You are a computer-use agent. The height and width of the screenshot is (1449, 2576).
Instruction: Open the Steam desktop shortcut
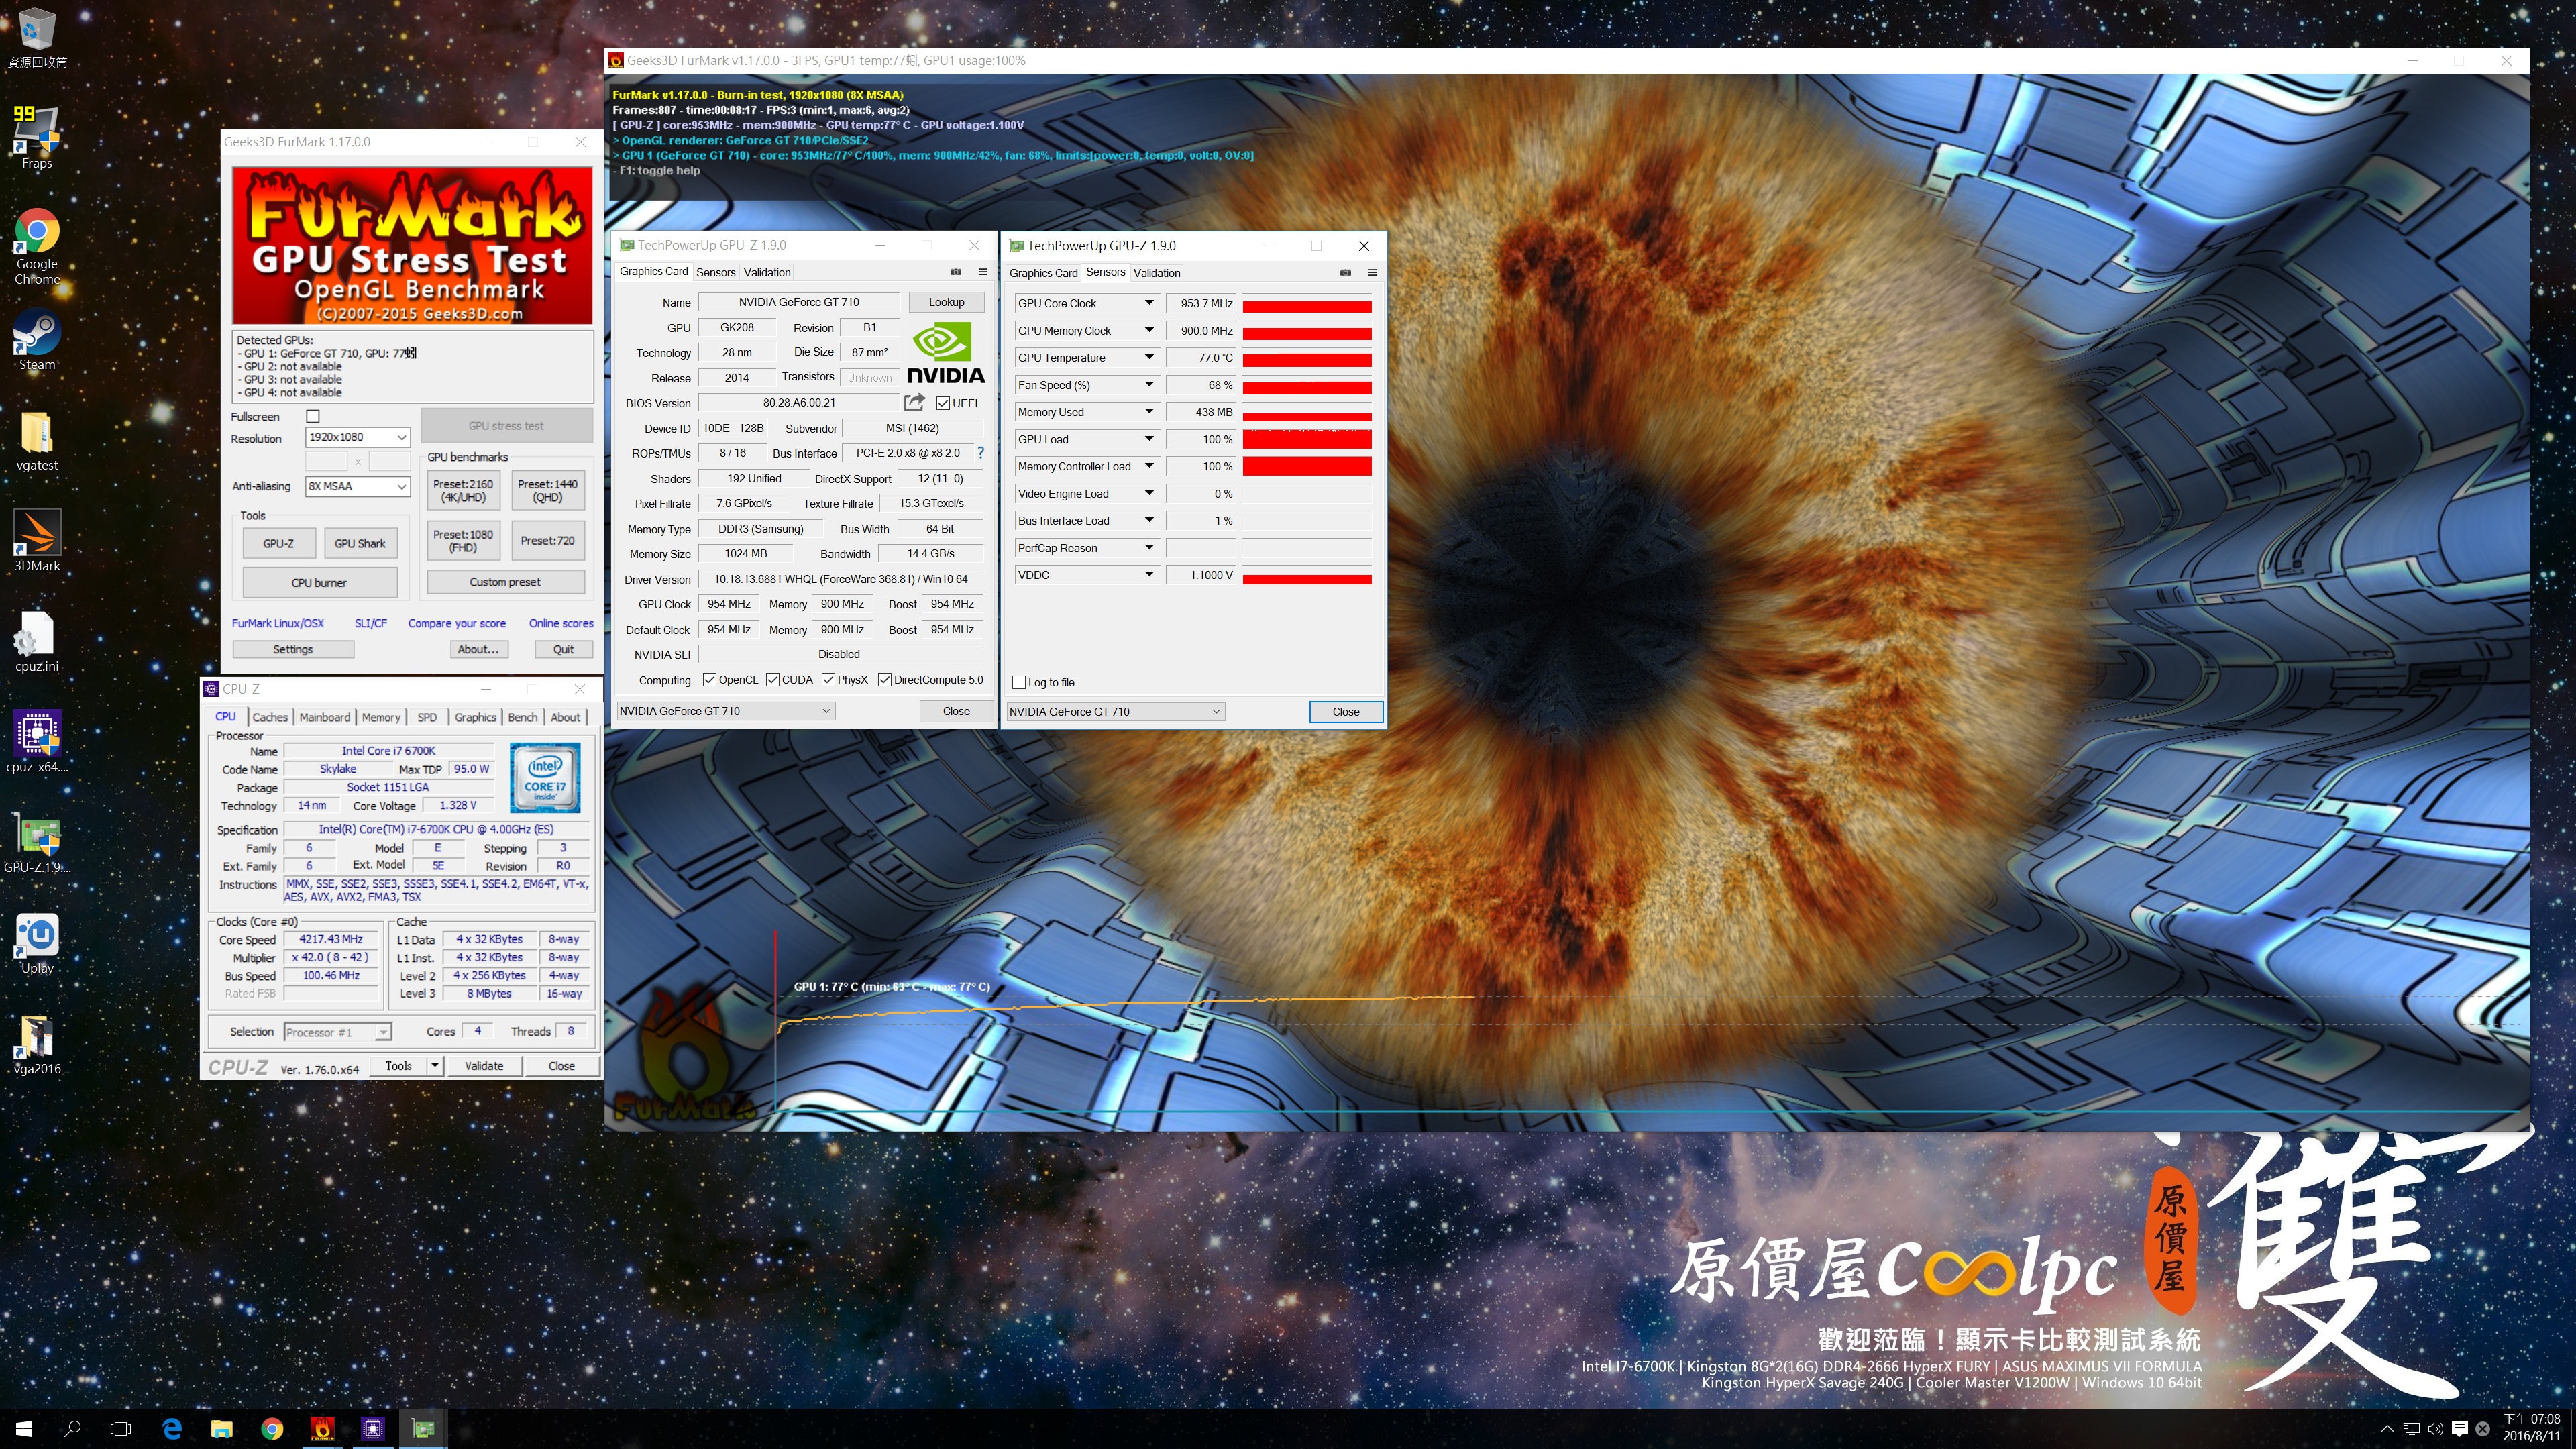click(x=37, y=340)
